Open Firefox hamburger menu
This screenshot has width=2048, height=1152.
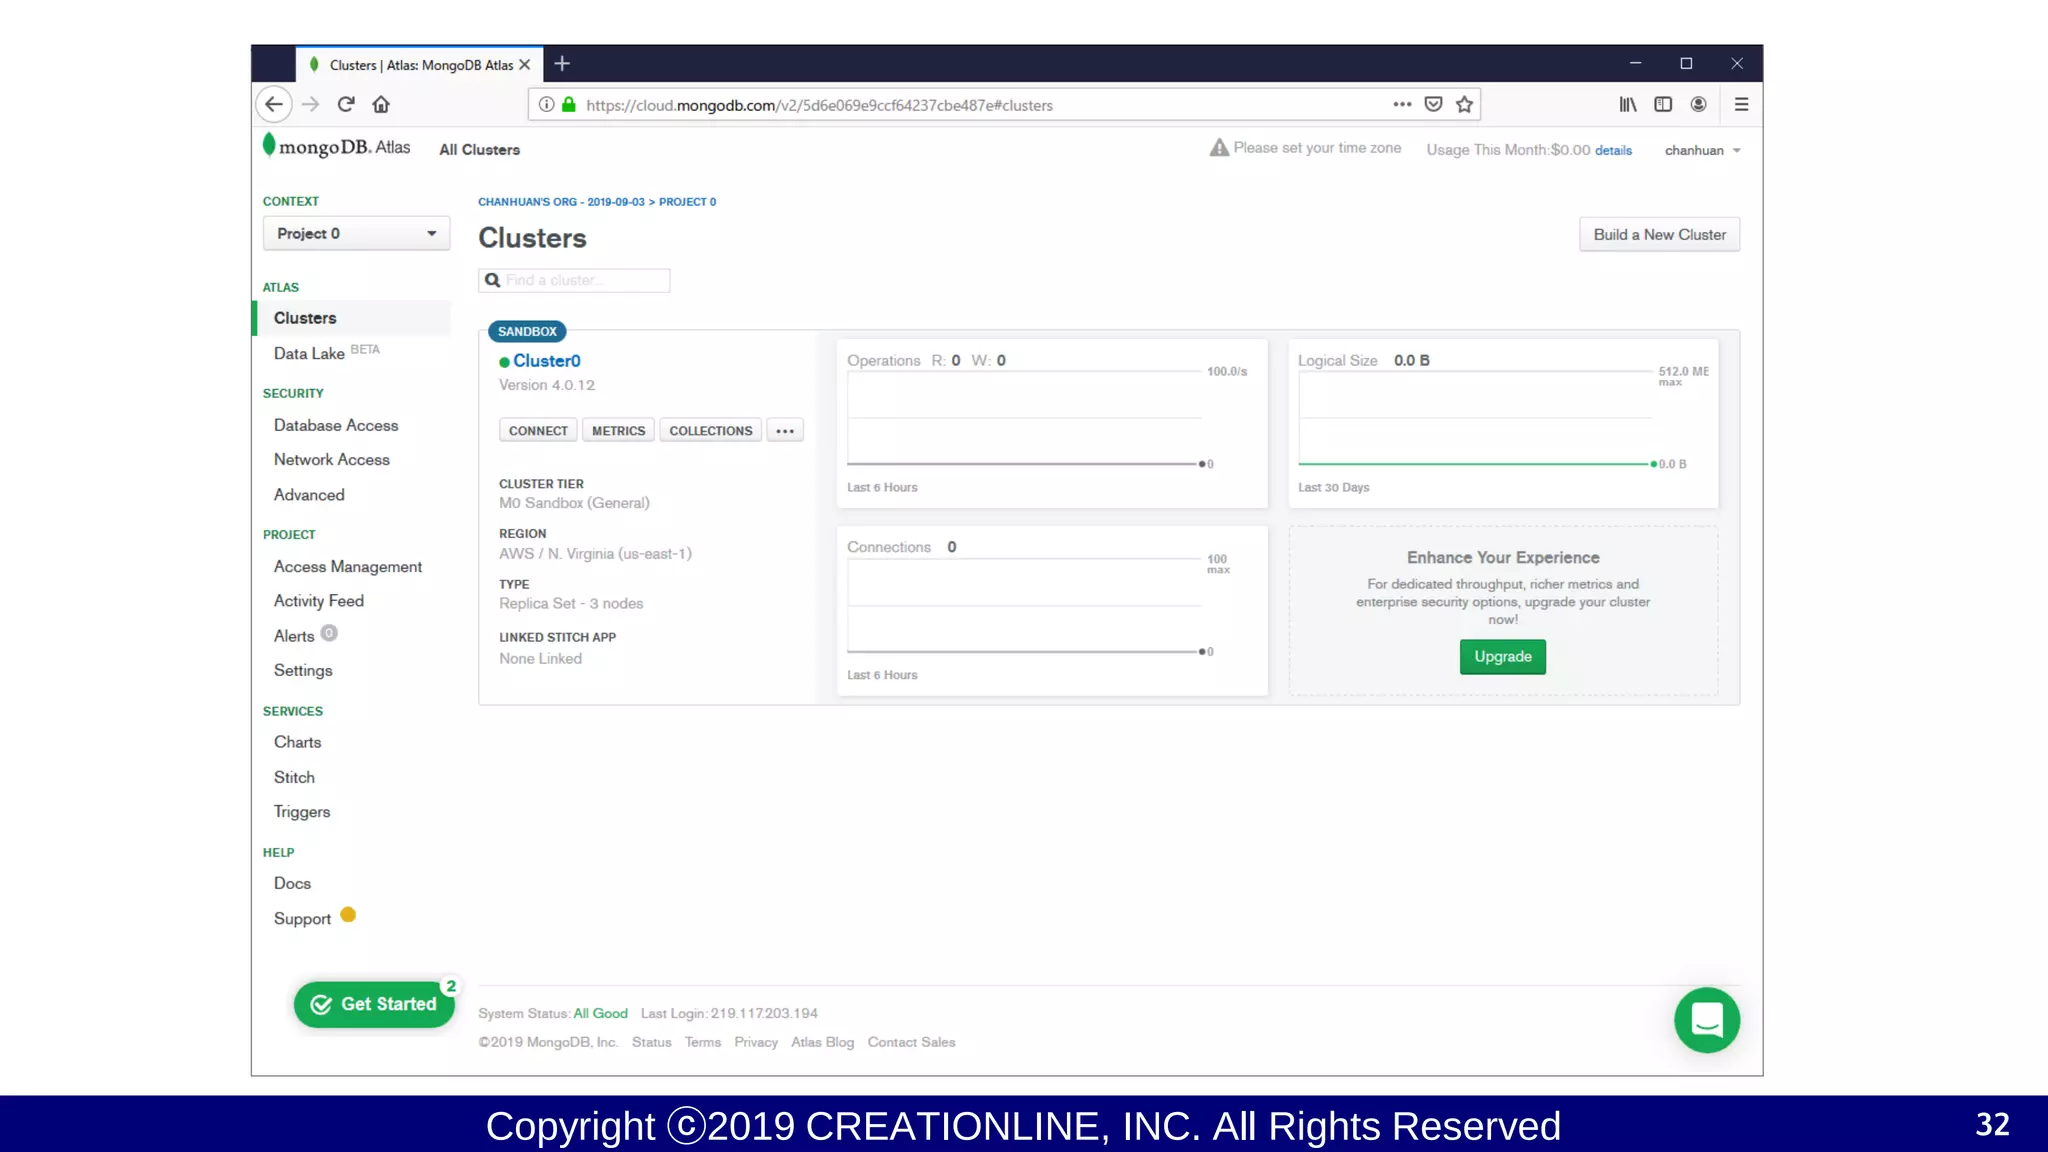pos(1741,104)
